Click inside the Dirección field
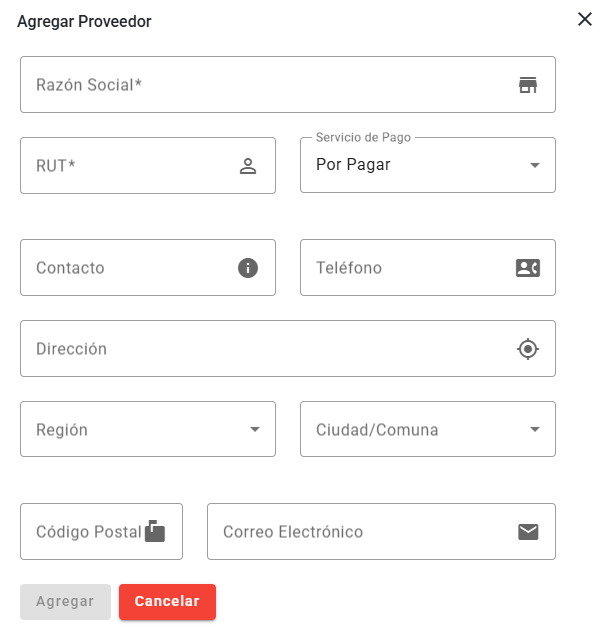The width and height of the screenshot is (600, 630). 260,349
